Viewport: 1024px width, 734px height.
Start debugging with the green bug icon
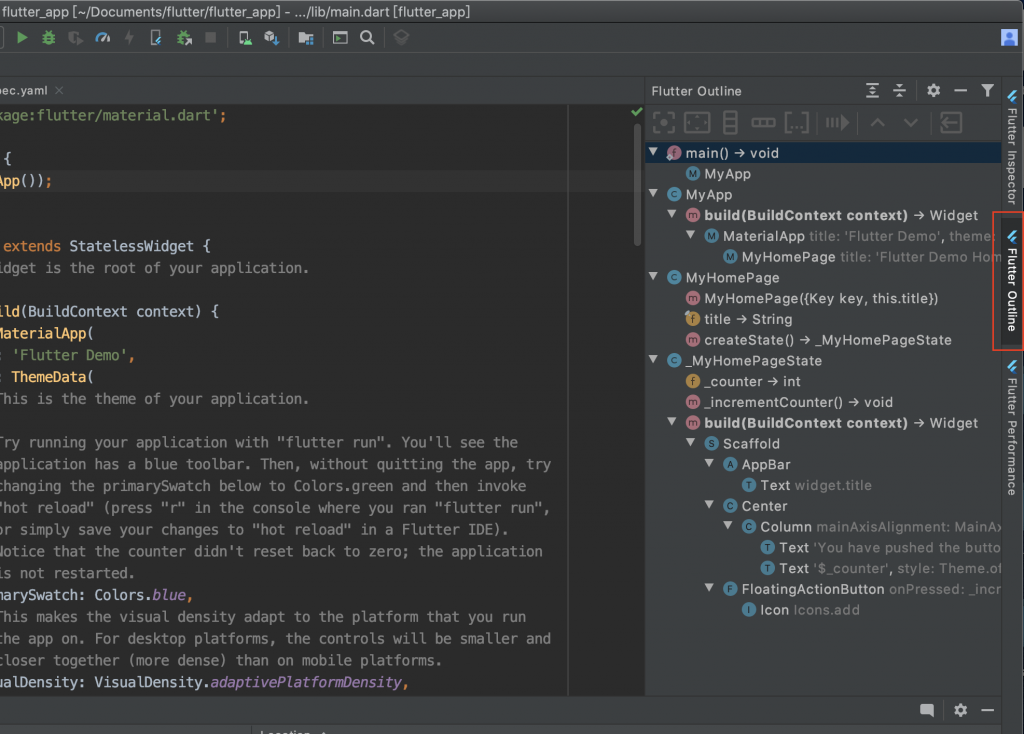[x=49, y=38]
